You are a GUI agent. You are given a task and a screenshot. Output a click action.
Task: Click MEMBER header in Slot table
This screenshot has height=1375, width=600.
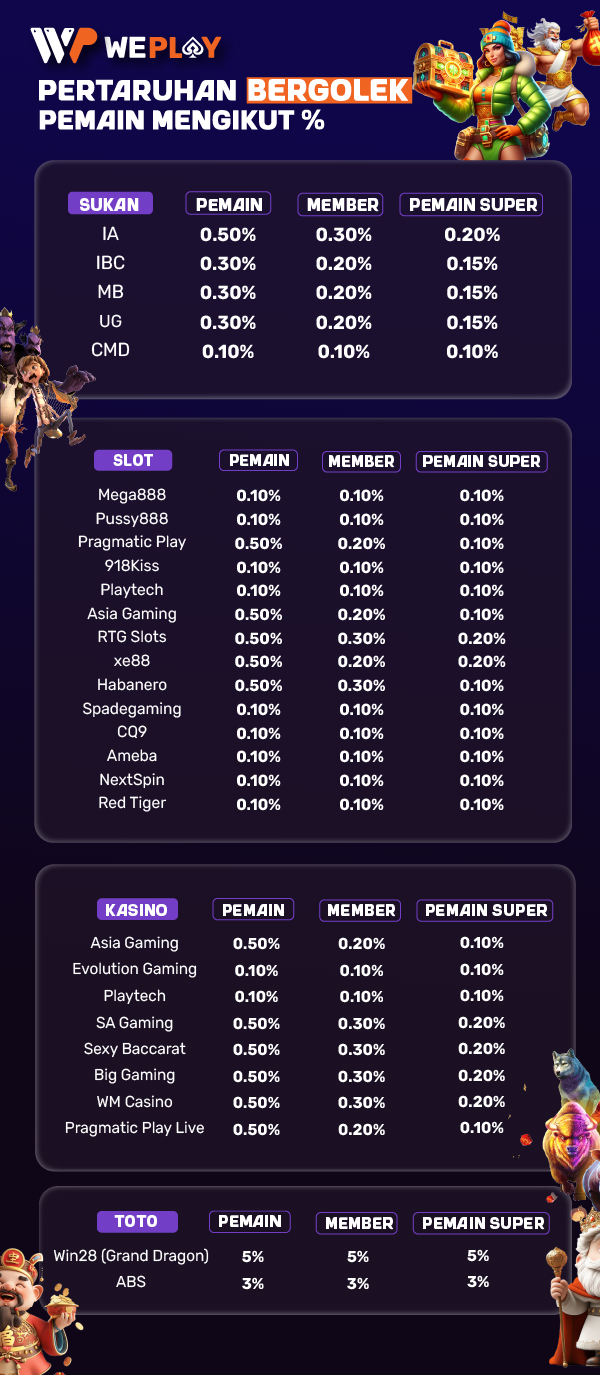pos(361,461)
